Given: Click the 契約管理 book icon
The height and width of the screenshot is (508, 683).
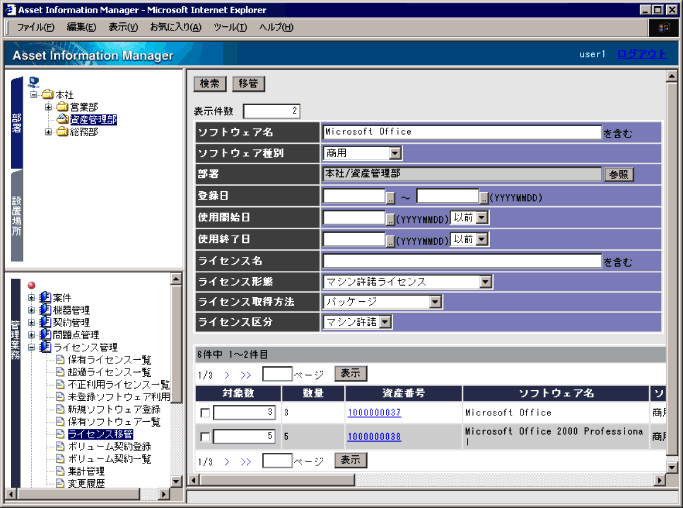Looking at the screenshot, I should click(x=45, y=322).
